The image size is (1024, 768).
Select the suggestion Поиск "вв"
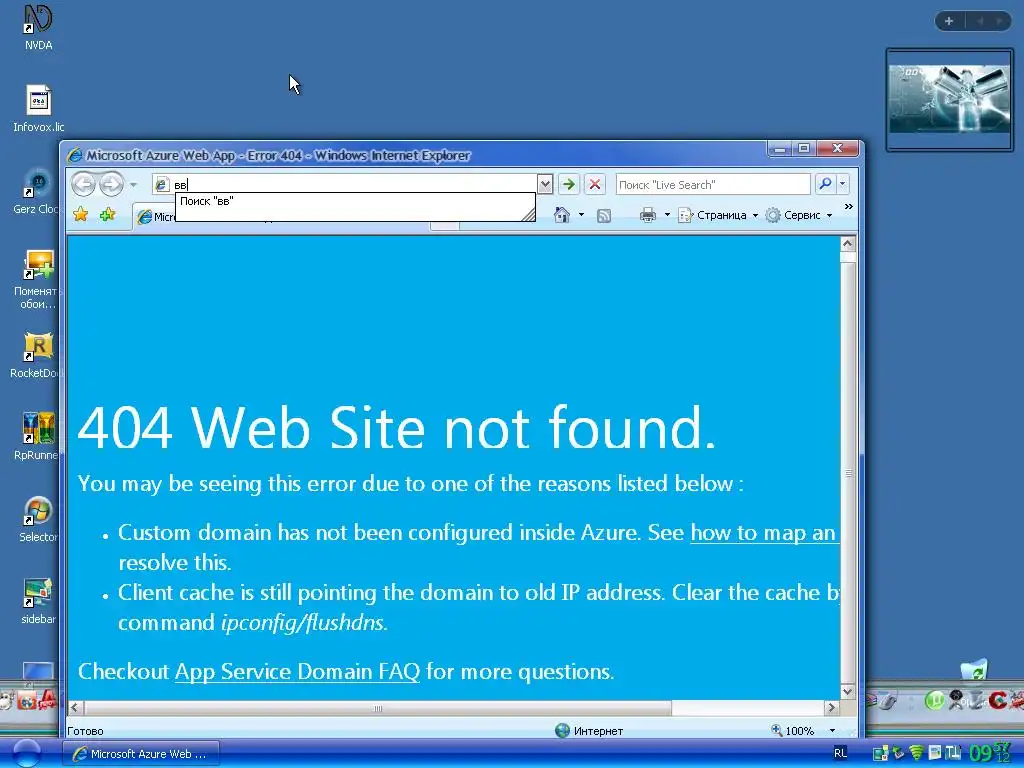(355, 201)
